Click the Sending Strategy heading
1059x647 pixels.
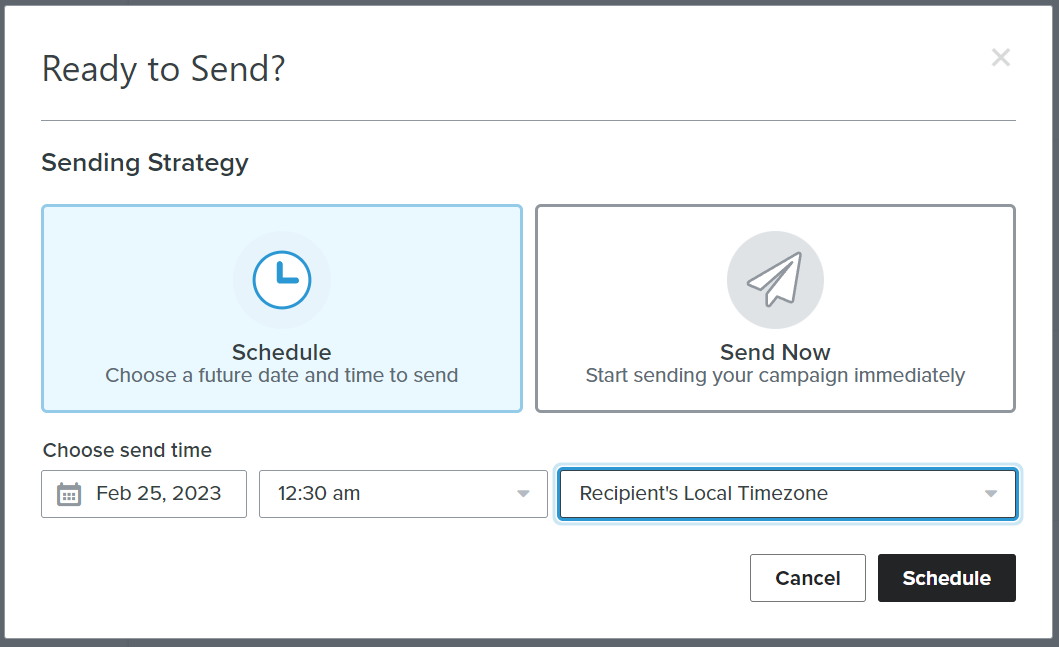click(x=145, y=163)
